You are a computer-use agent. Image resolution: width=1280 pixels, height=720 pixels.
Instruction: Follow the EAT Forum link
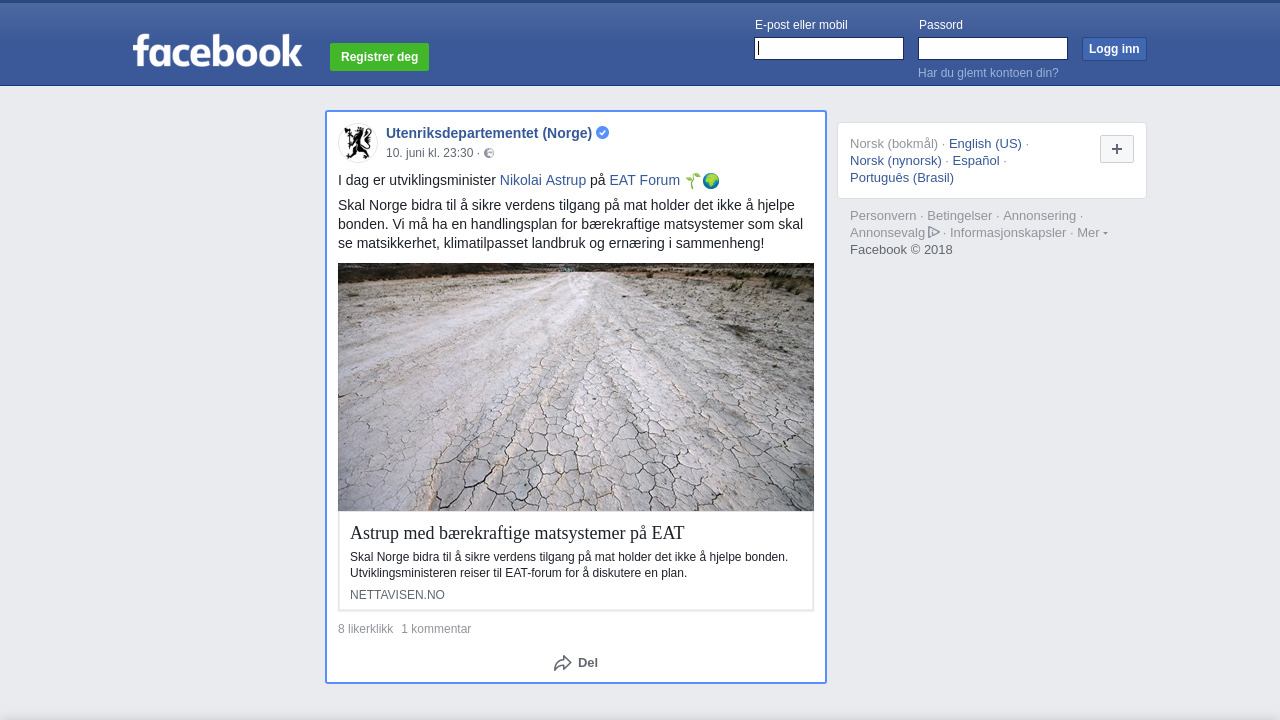coord(645,181)
